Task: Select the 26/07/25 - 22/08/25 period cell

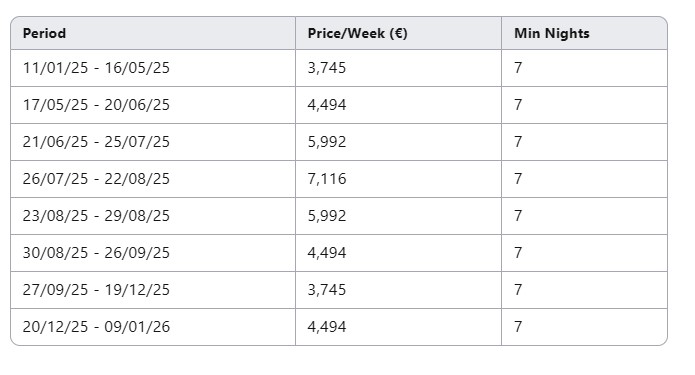Action: 153,179
